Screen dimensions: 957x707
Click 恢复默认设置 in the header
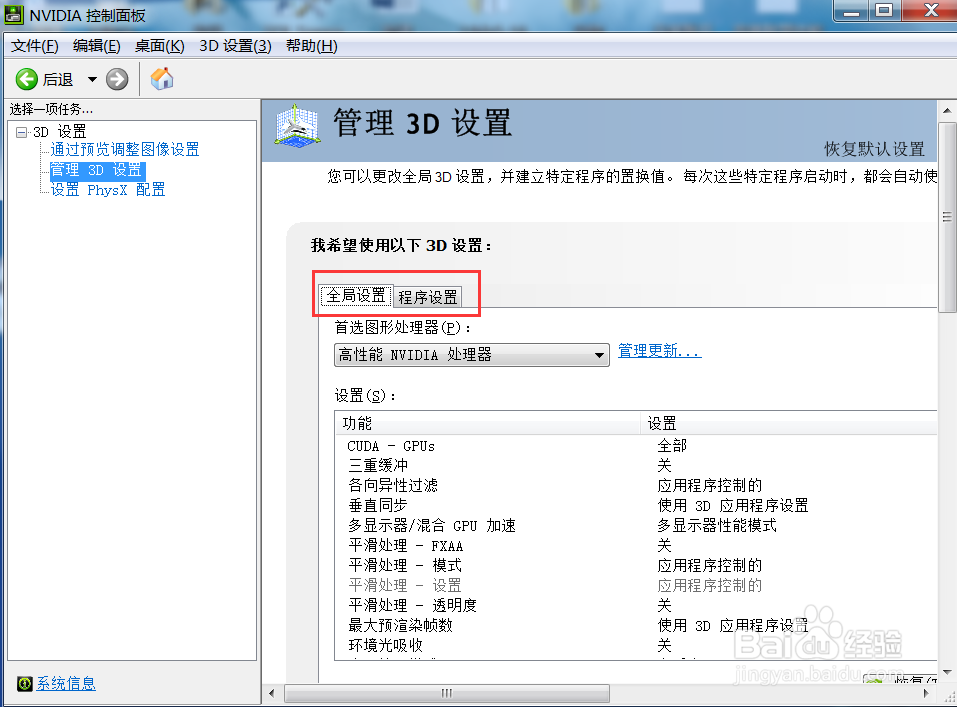click(x=874, y=149)
